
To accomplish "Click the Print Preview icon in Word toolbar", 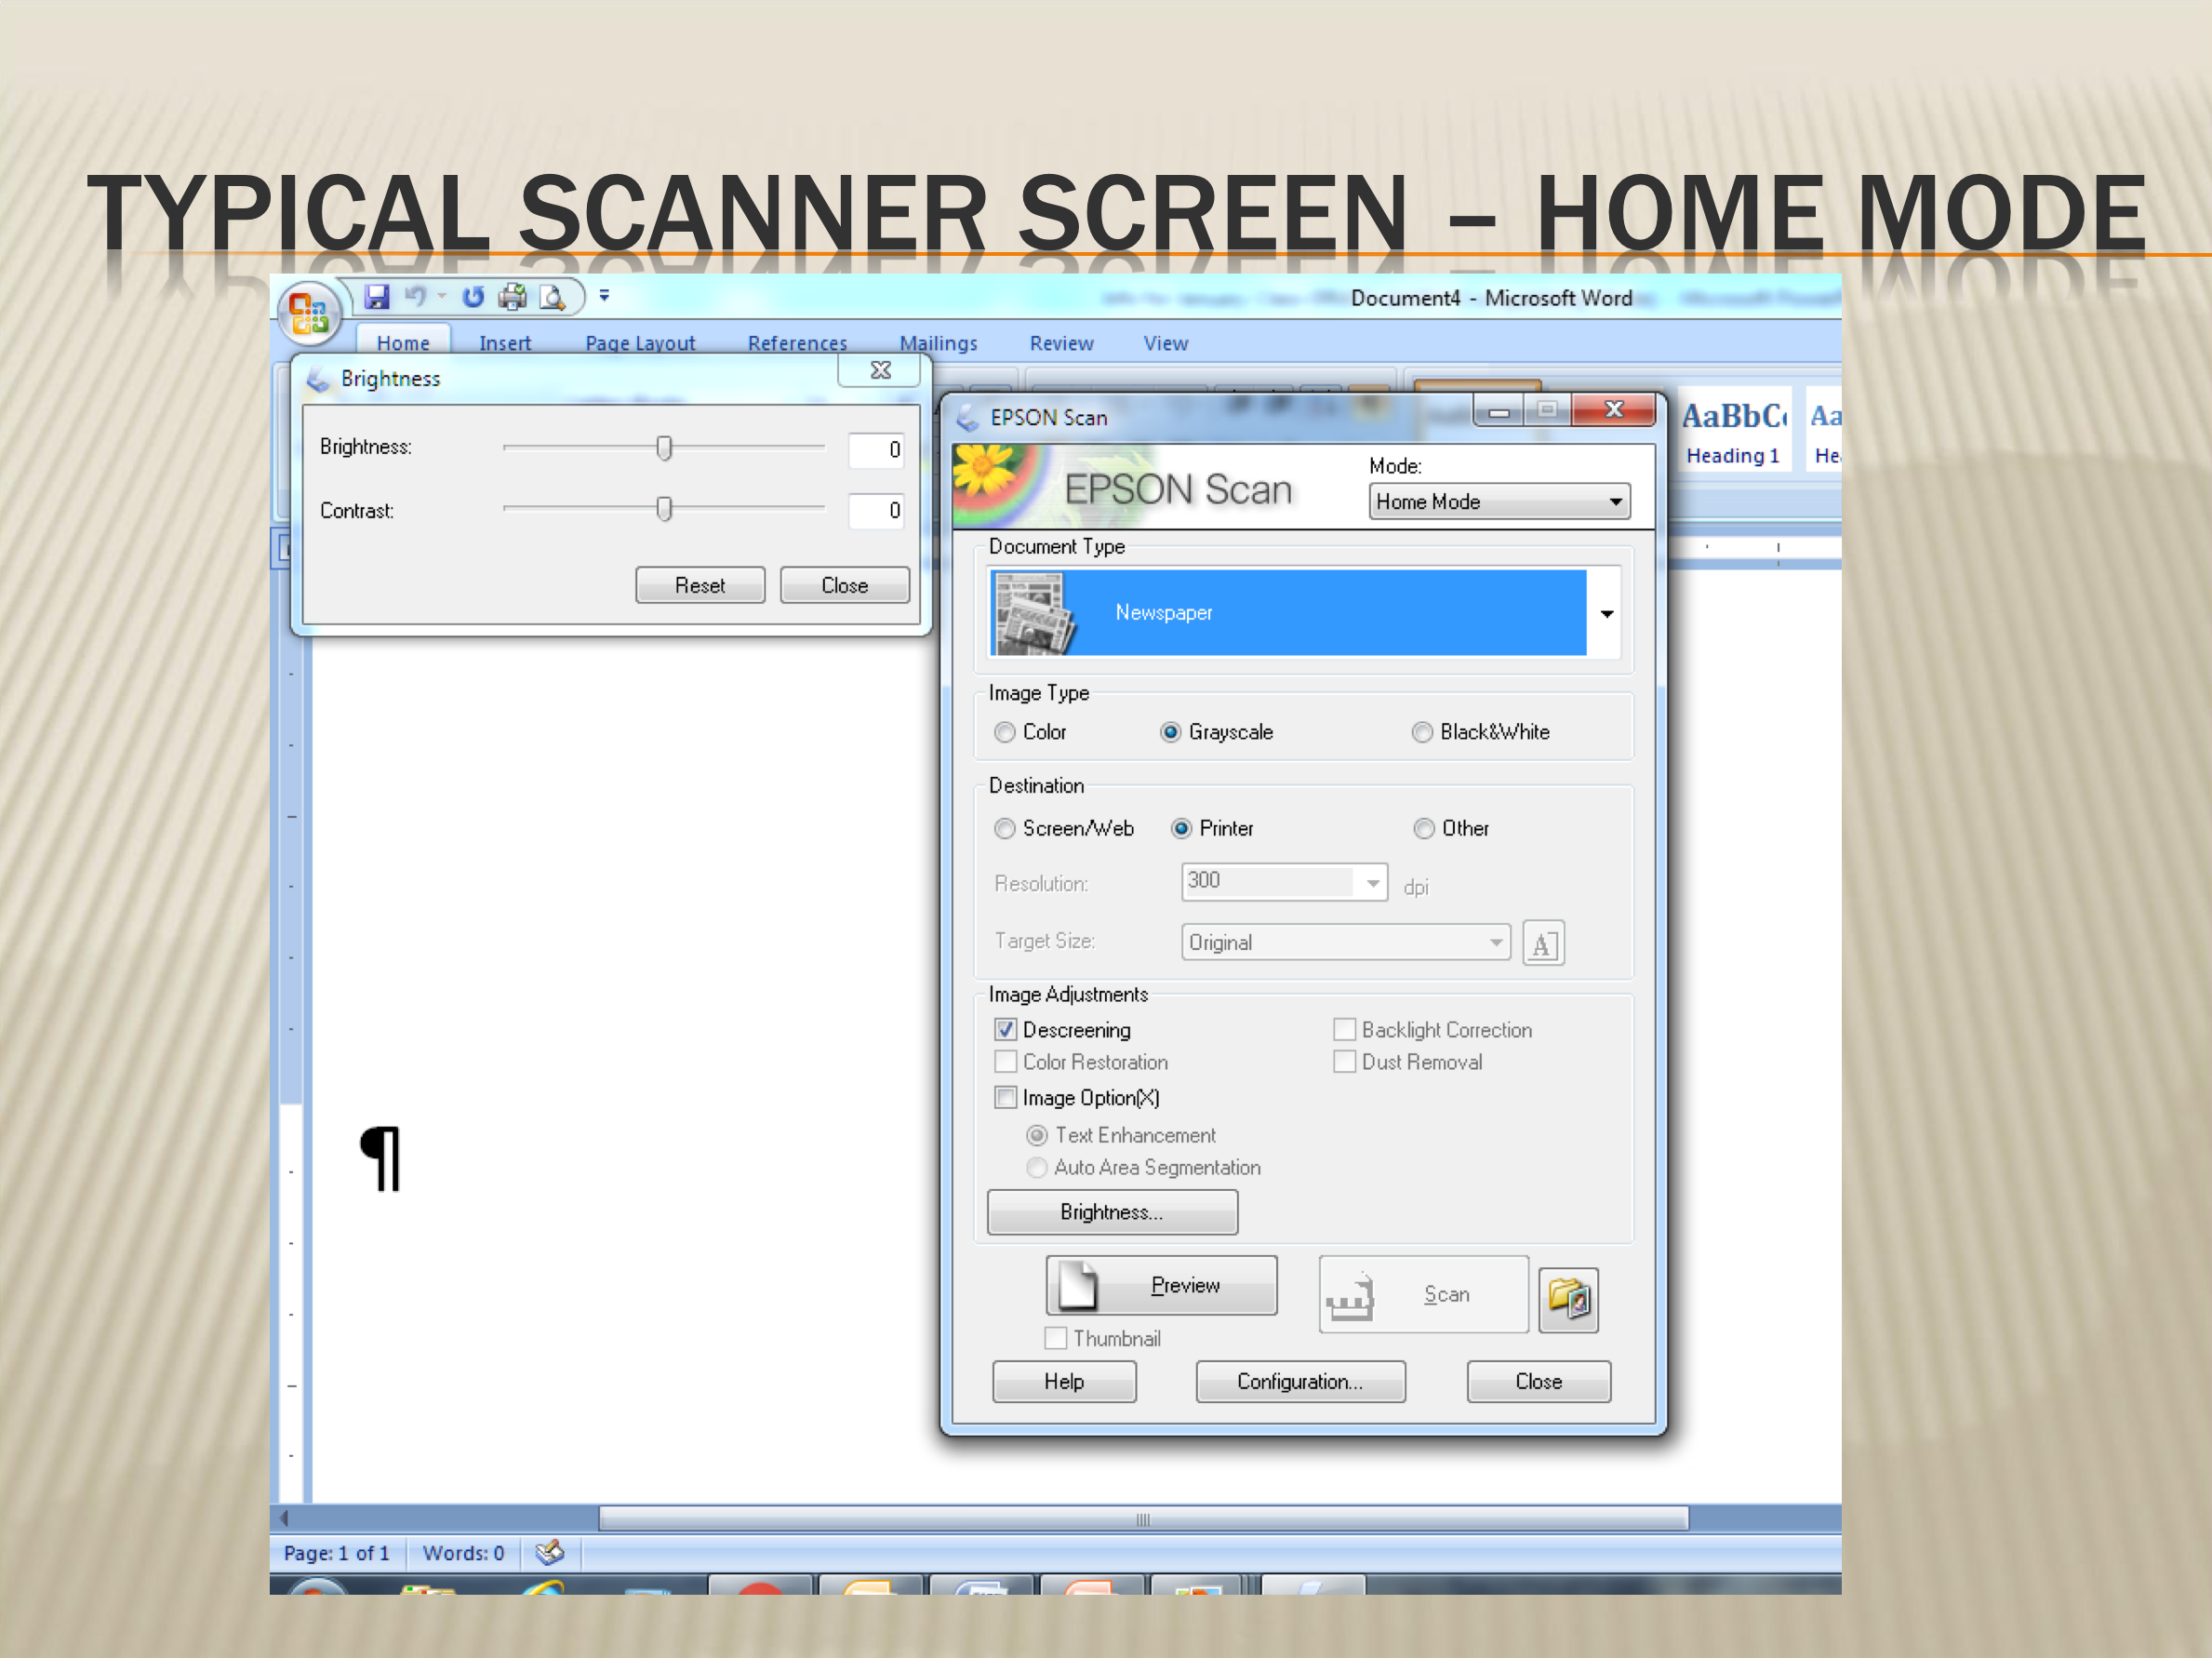I will pos(552,297).
